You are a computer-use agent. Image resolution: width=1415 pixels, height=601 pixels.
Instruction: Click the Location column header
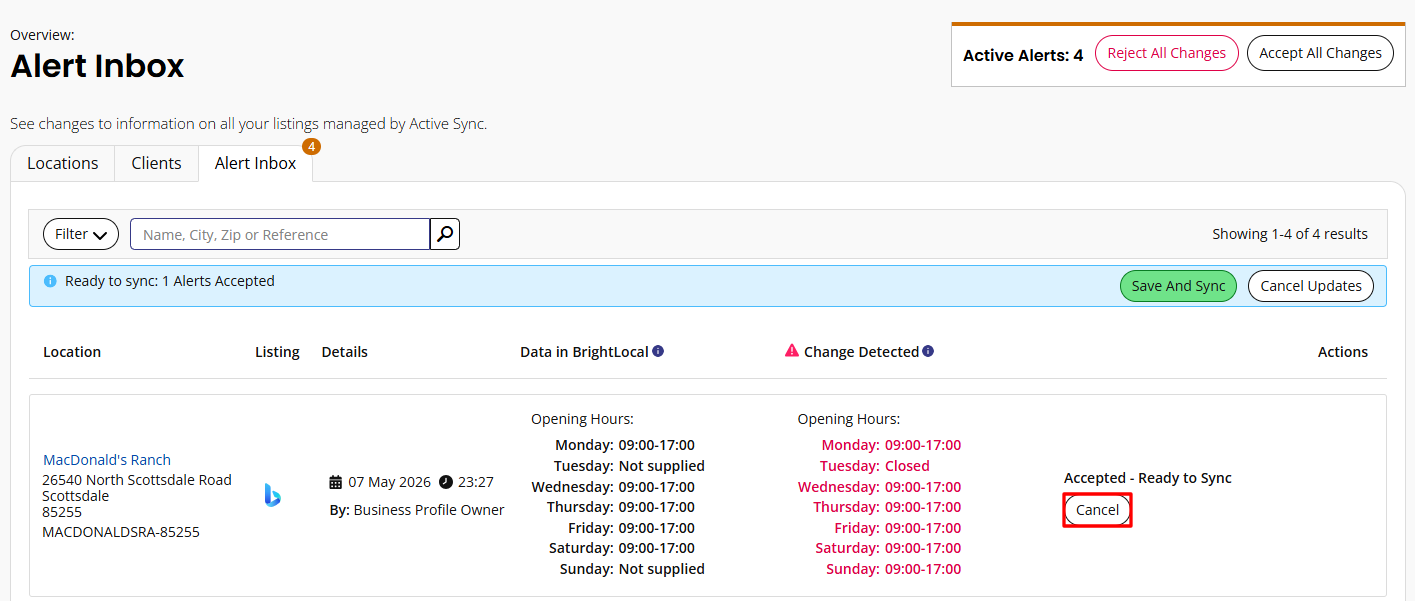point(72,352)
